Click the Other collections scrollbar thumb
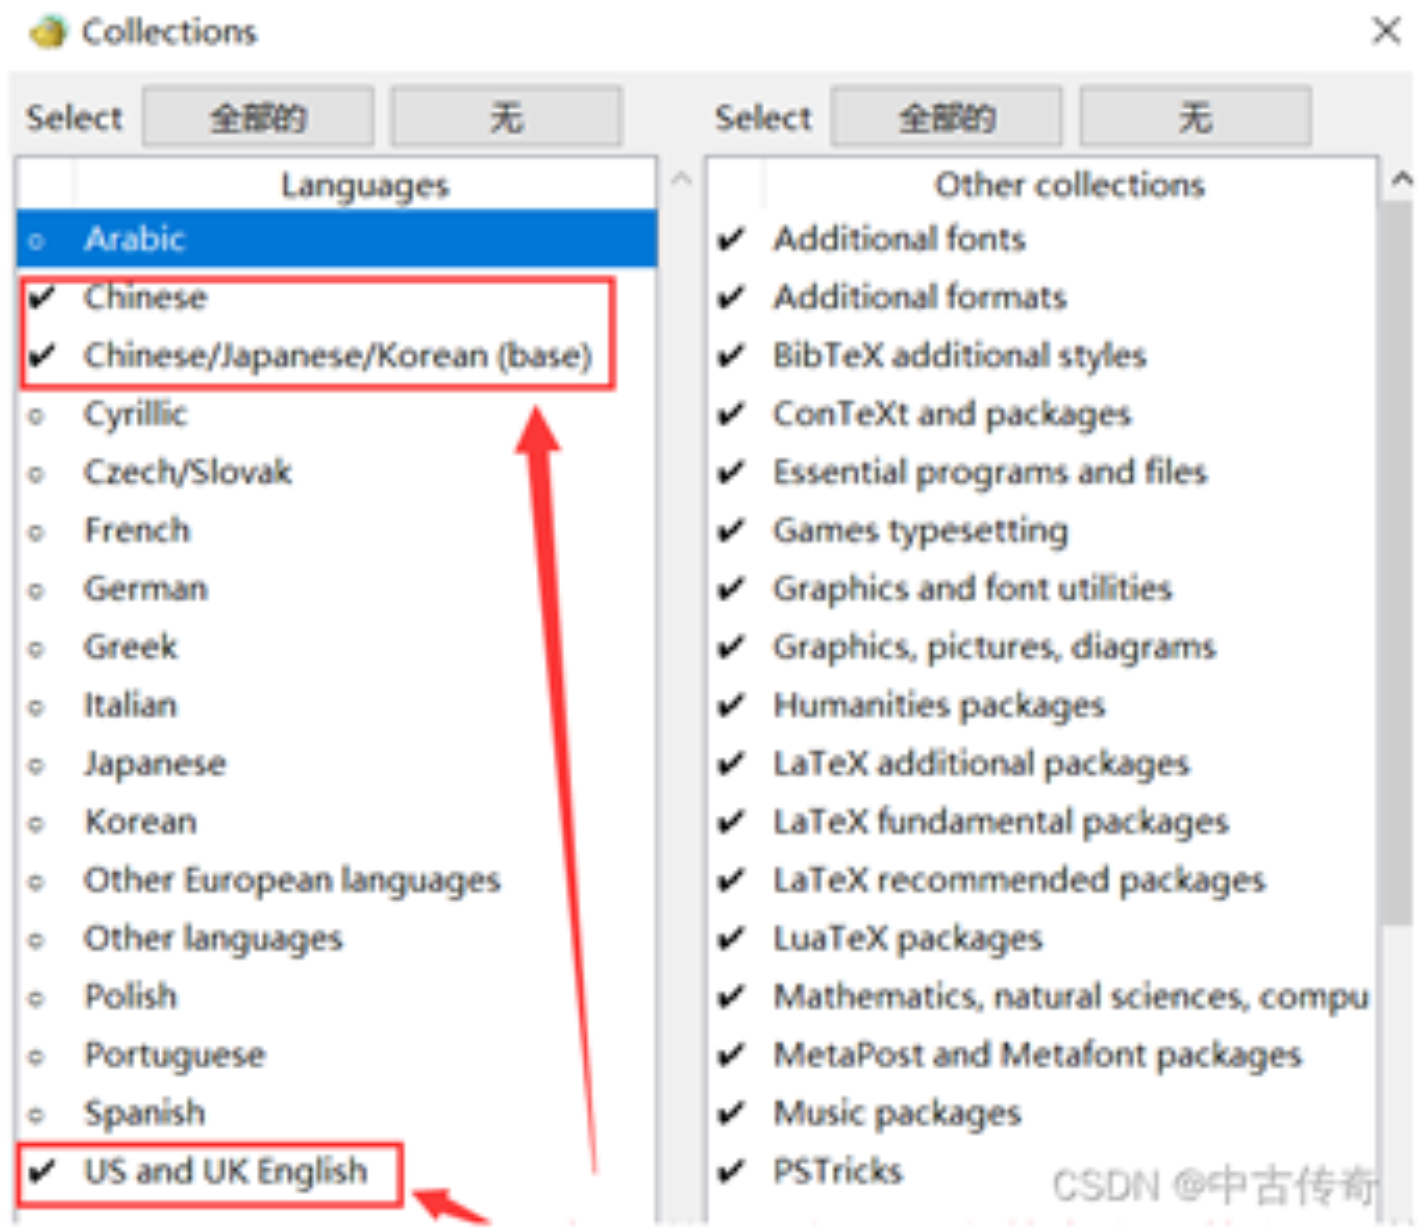This screenshot has width=1418, height=1230. [x=1396, y=563]
